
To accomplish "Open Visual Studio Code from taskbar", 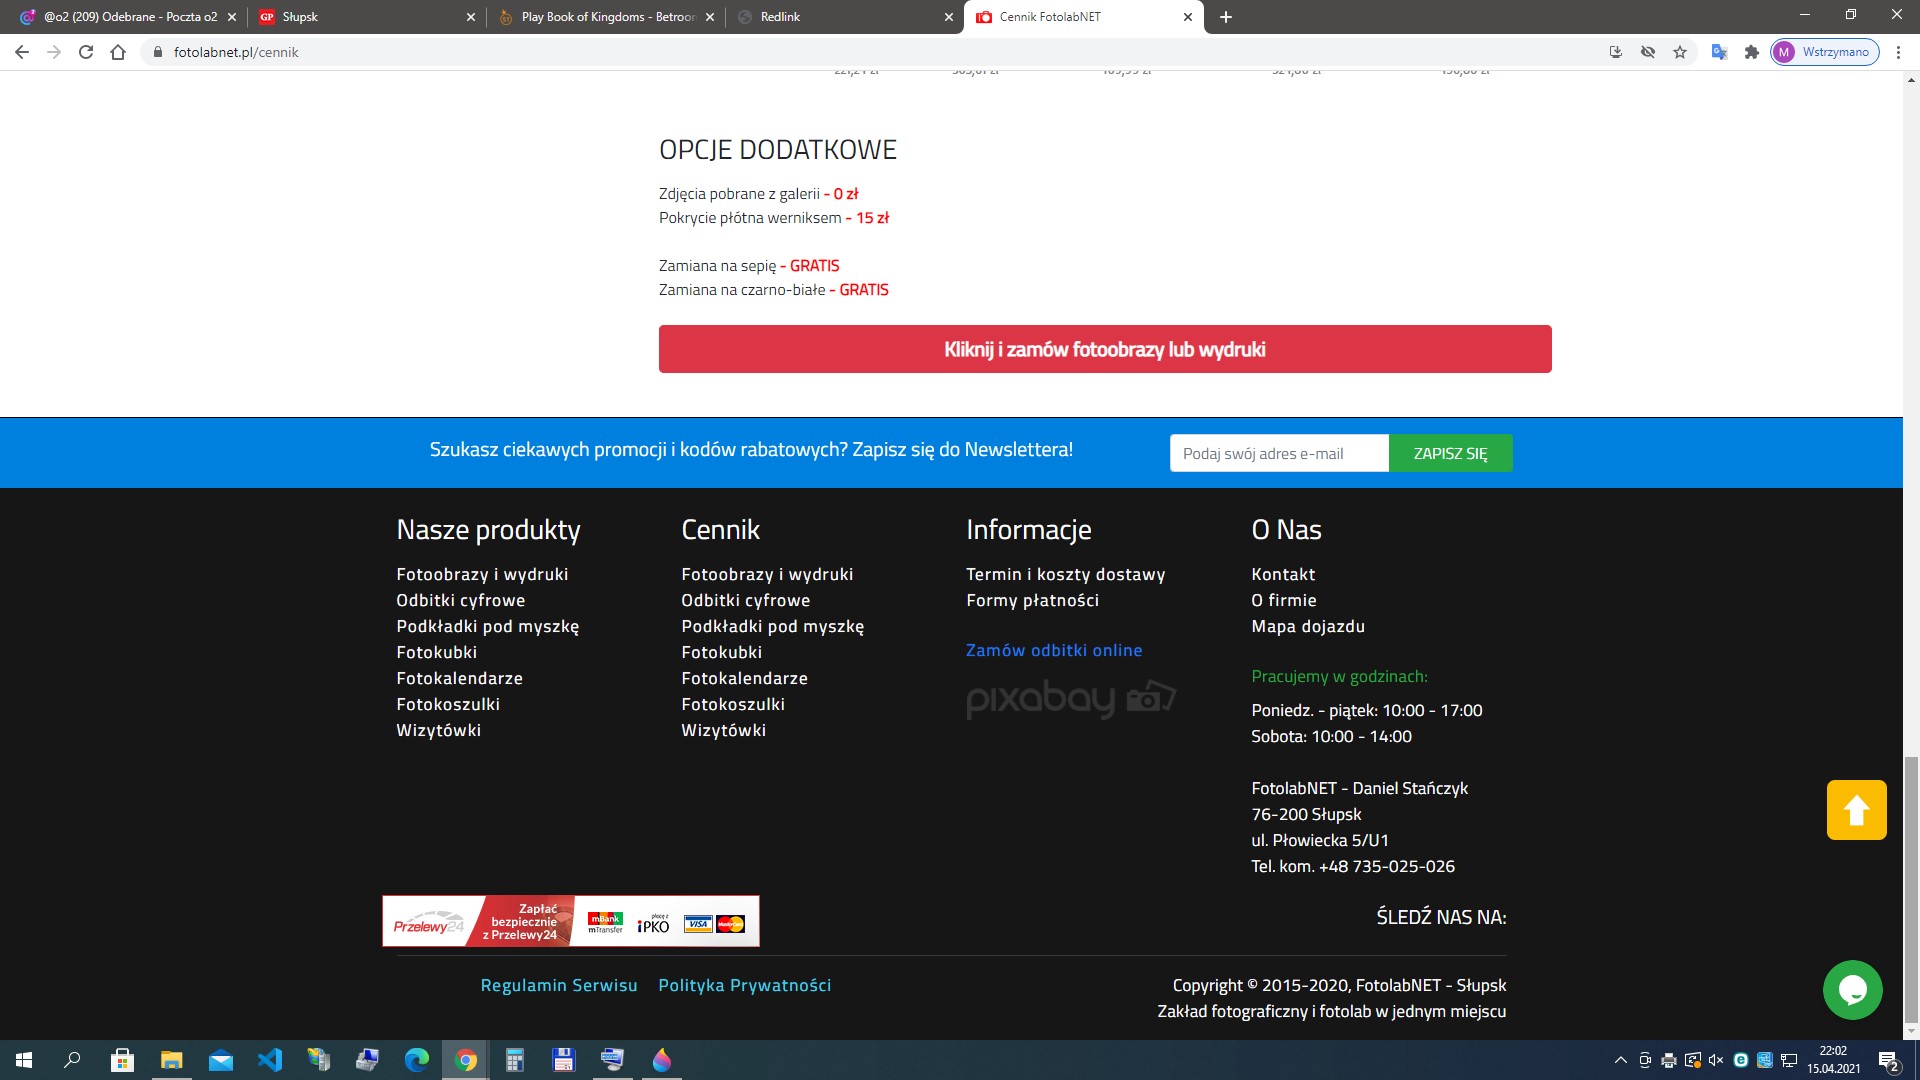I will point(270,1060).
